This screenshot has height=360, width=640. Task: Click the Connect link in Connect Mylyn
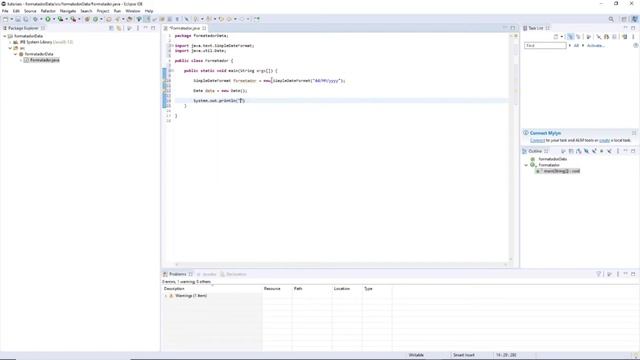(x=537, y=140)
